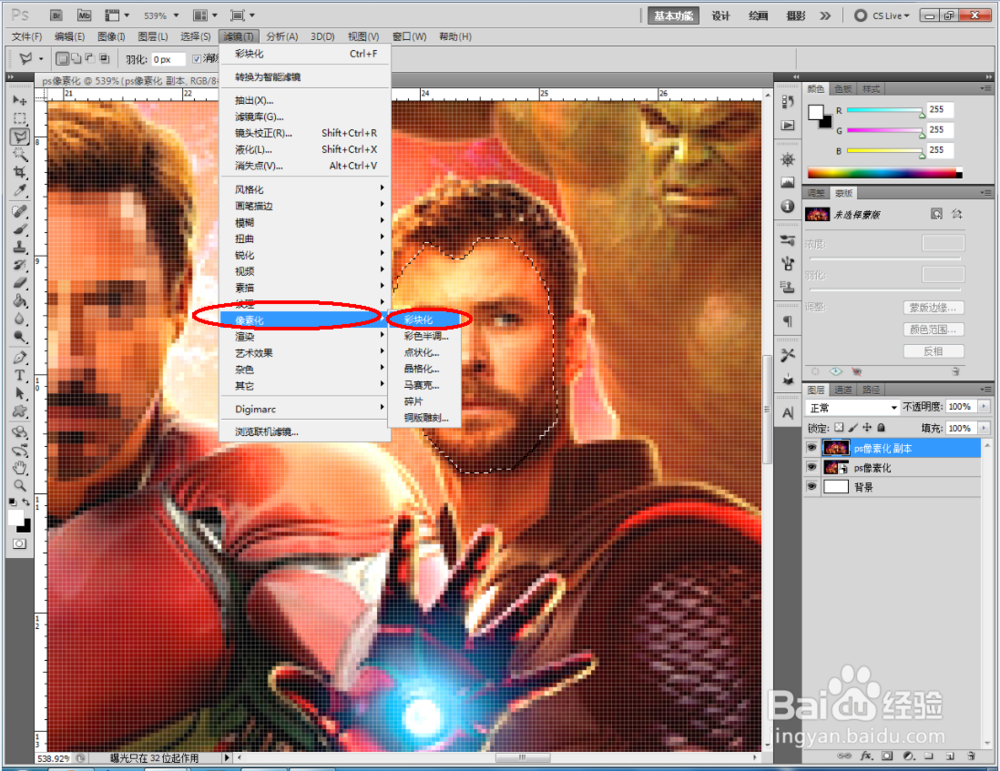Hide the ps像素化 副本 layer

[x=811, y=448]
